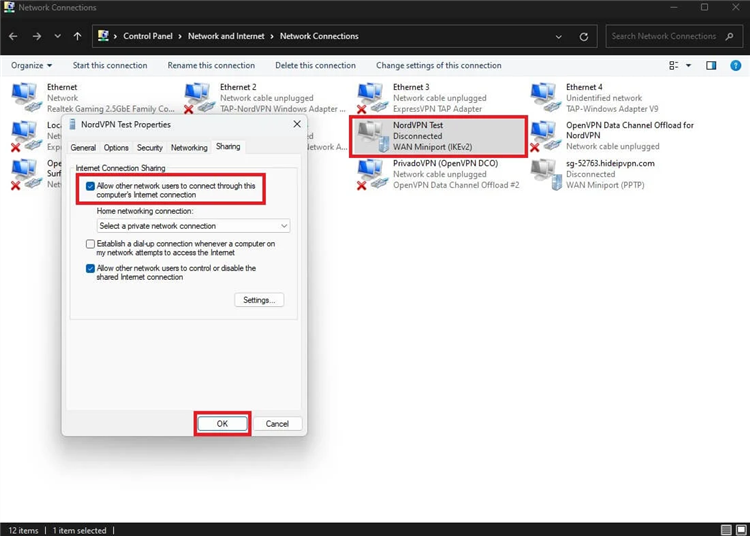Select the Ethernet 3 adapter icon
This screenshot has height=536, width=750.
(371, 98)
